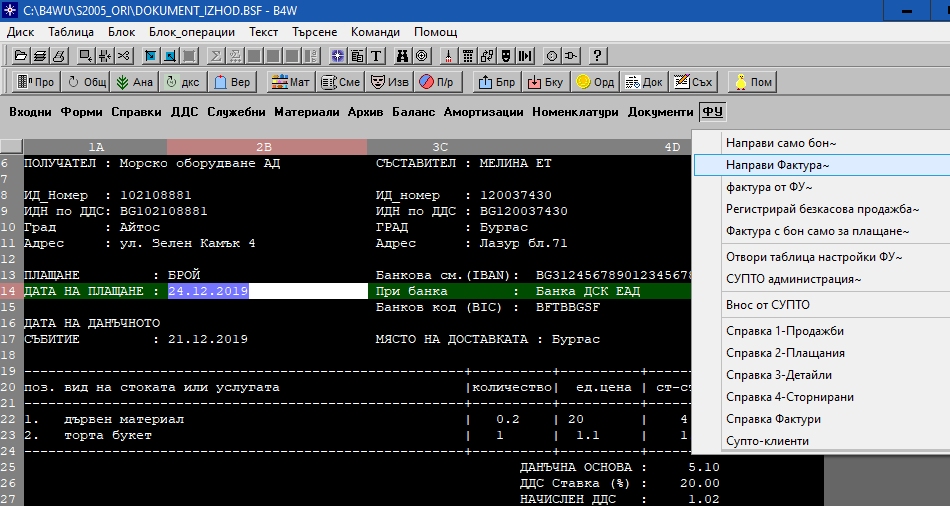This screenshot has height=506, width=950.
Task: Click the Орд toolbar button
Action: (596, 82)
